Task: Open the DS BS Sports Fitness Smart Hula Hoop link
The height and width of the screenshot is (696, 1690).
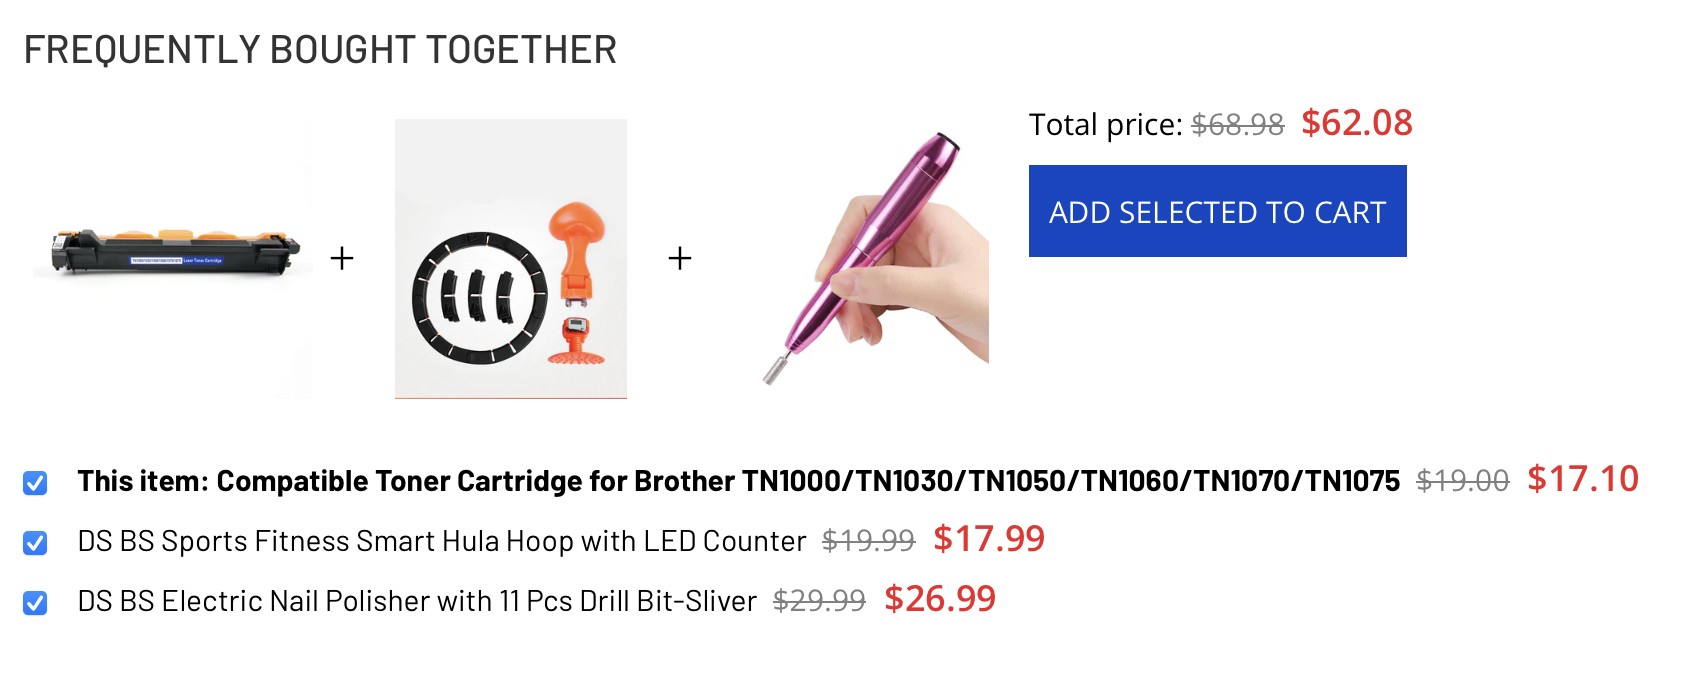Action: click(442, 541)
